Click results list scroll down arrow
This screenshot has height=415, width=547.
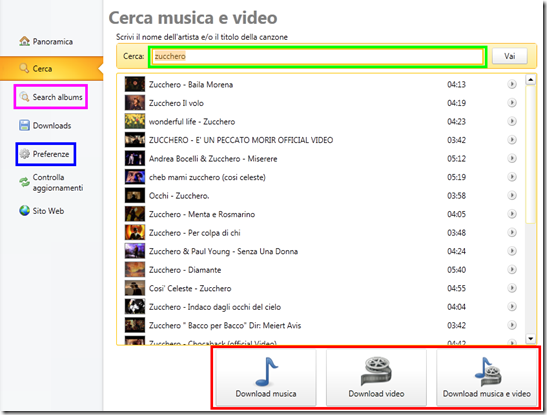pos(531,338)
